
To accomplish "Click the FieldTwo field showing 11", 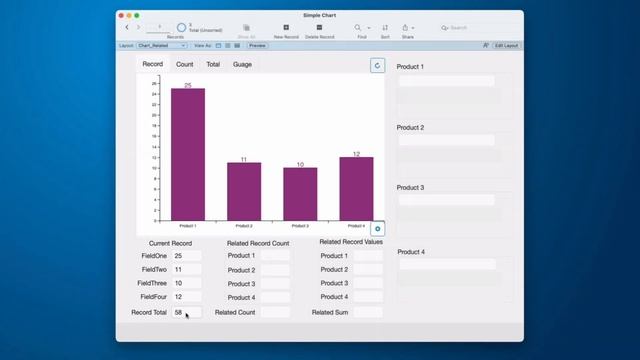I will coord(187,270).
